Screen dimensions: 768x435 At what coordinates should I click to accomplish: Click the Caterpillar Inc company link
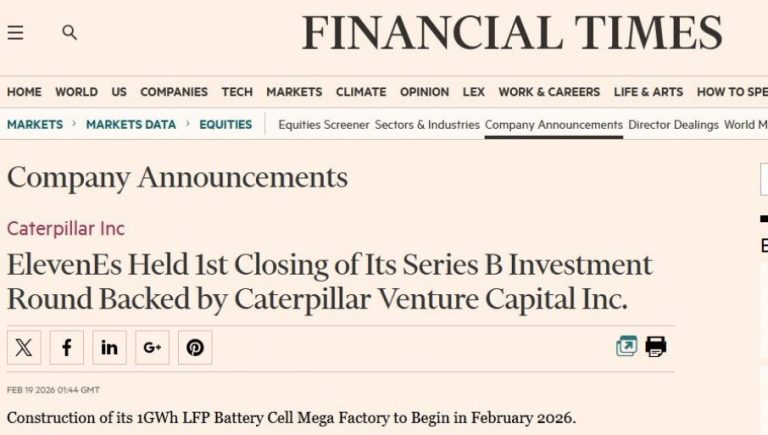point(66,228)
